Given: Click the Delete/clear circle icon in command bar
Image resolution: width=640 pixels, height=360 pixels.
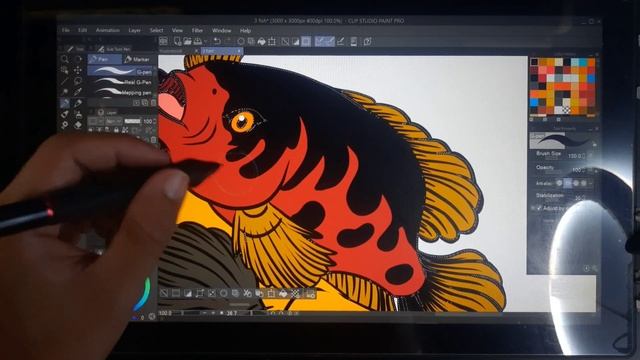Looking at the screenshot, I should point(241,41).
